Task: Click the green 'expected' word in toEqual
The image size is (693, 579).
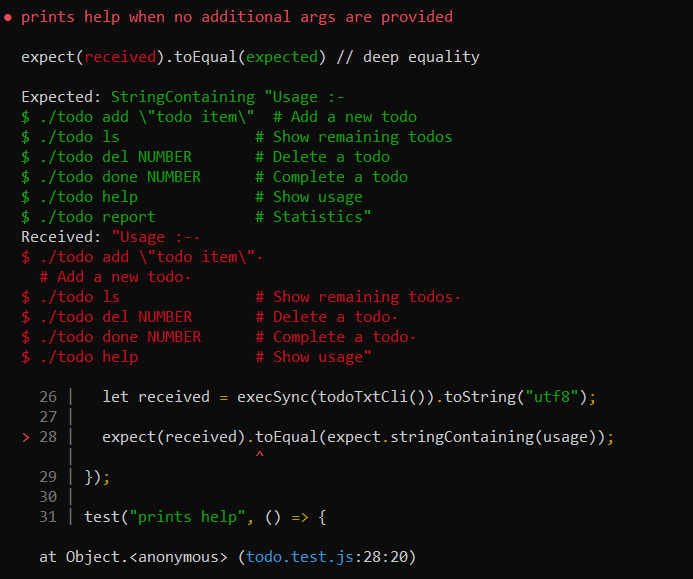Action: [x=282, y=57]
